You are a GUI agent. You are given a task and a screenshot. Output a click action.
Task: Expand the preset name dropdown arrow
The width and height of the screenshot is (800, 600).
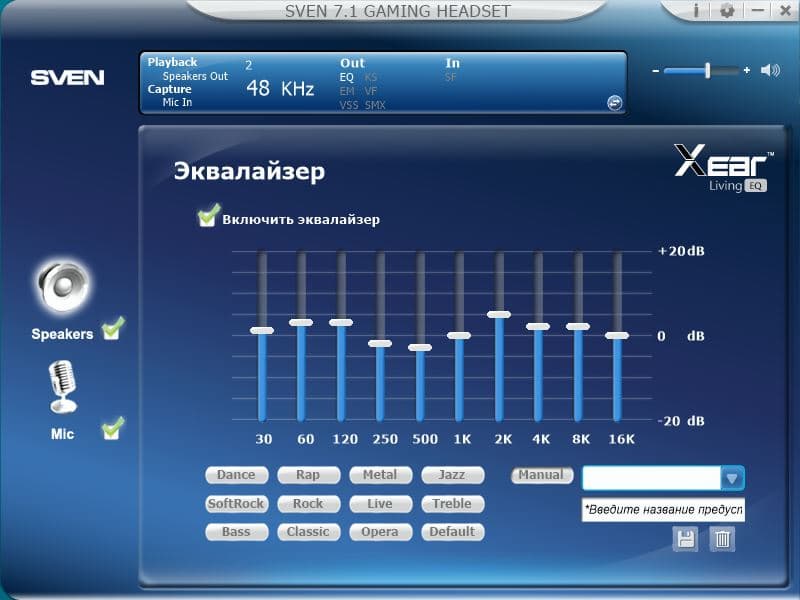pos(732,479)
